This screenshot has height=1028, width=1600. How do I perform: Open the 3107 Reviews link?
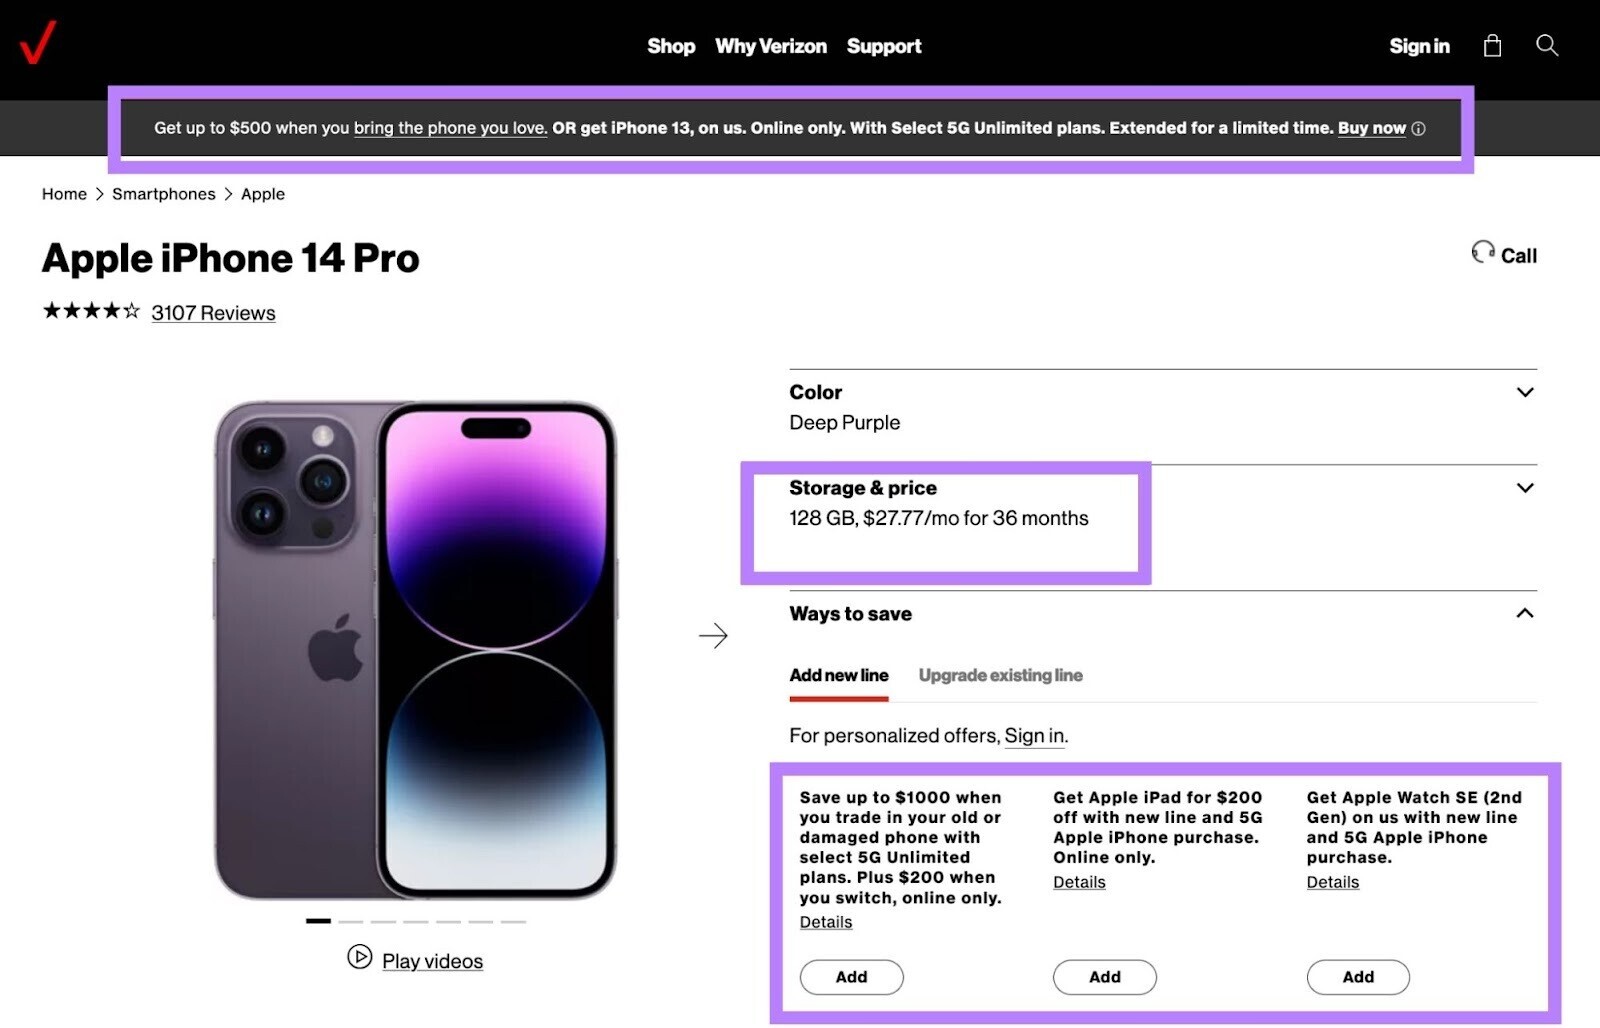tap(213, 312)
